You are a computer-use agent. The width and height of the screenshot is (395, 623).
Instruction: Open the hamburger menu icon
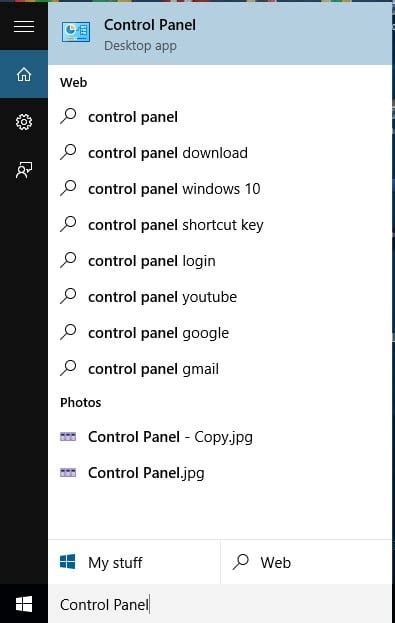(24, 27)
